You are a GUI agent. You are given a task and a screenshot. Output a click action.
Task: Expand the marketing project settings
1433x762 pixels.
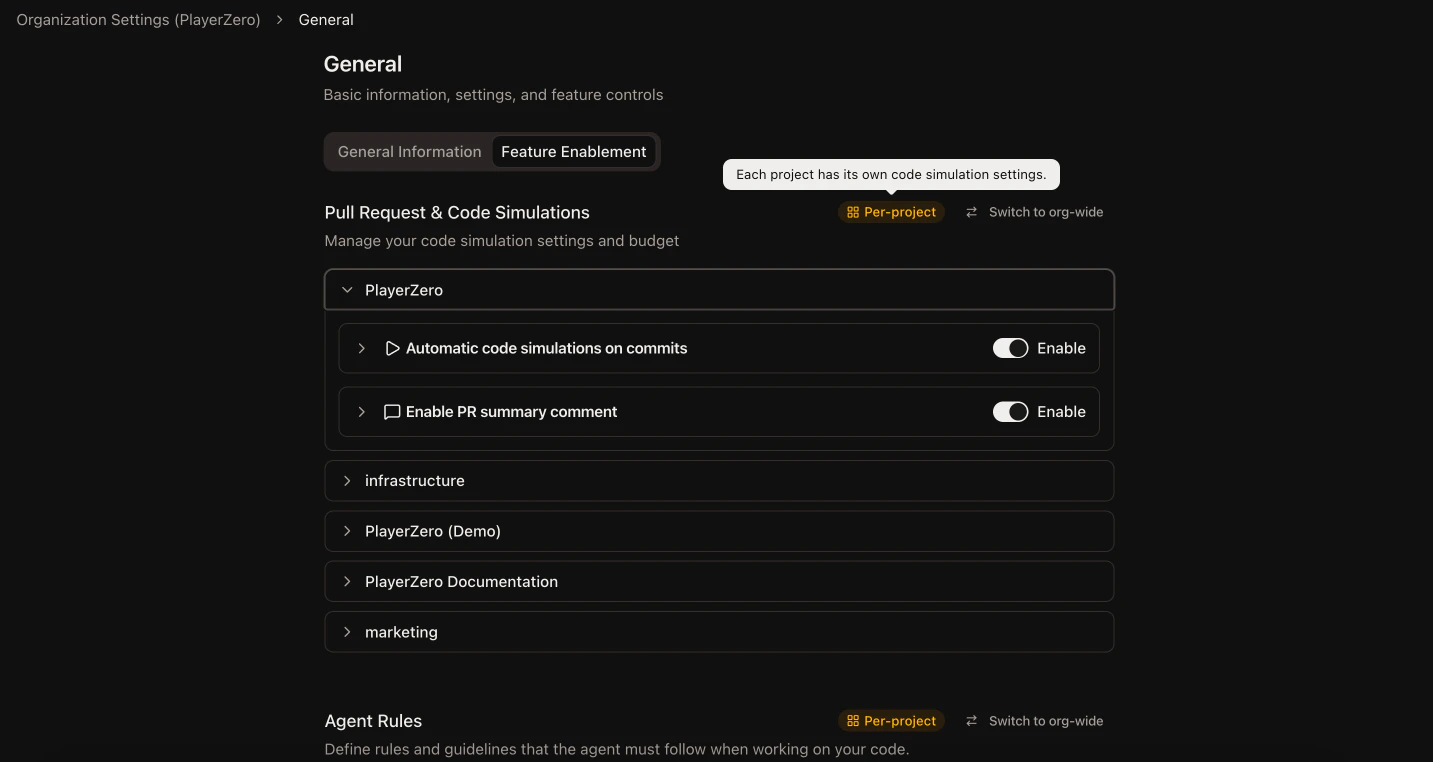(347, 631)
